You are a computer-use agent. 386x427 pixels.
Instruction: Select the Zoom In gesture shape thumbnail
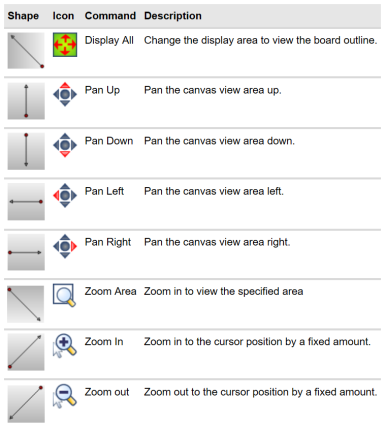point(26,352)
